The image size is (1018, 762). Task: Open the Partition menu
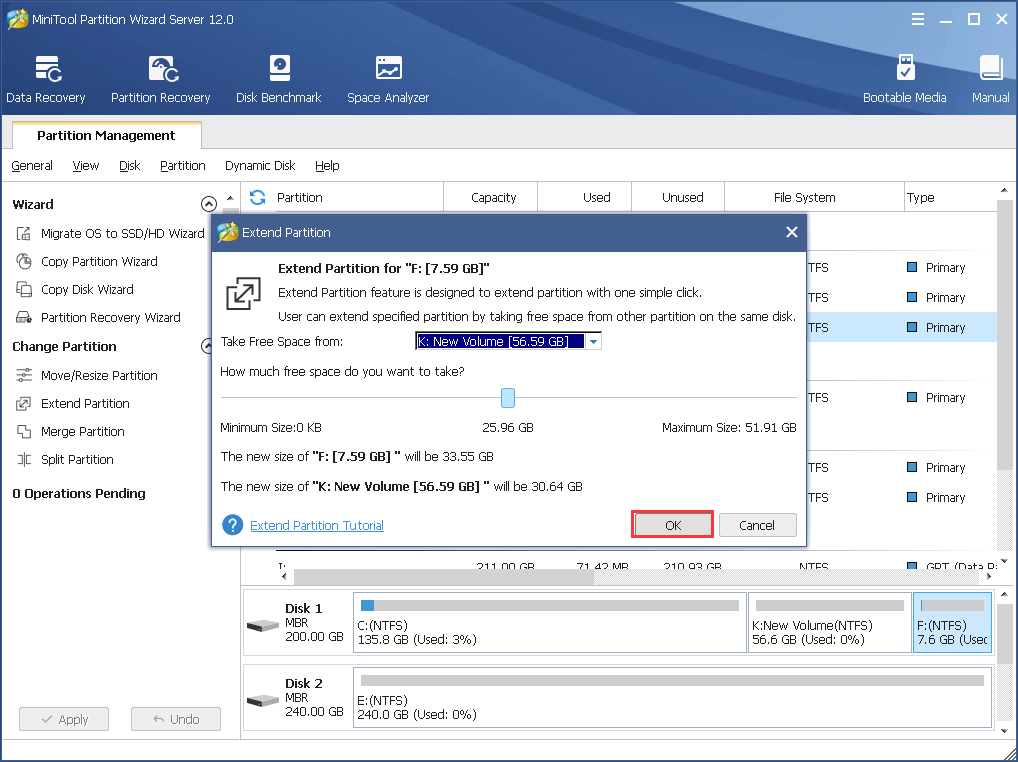[182, 166]
